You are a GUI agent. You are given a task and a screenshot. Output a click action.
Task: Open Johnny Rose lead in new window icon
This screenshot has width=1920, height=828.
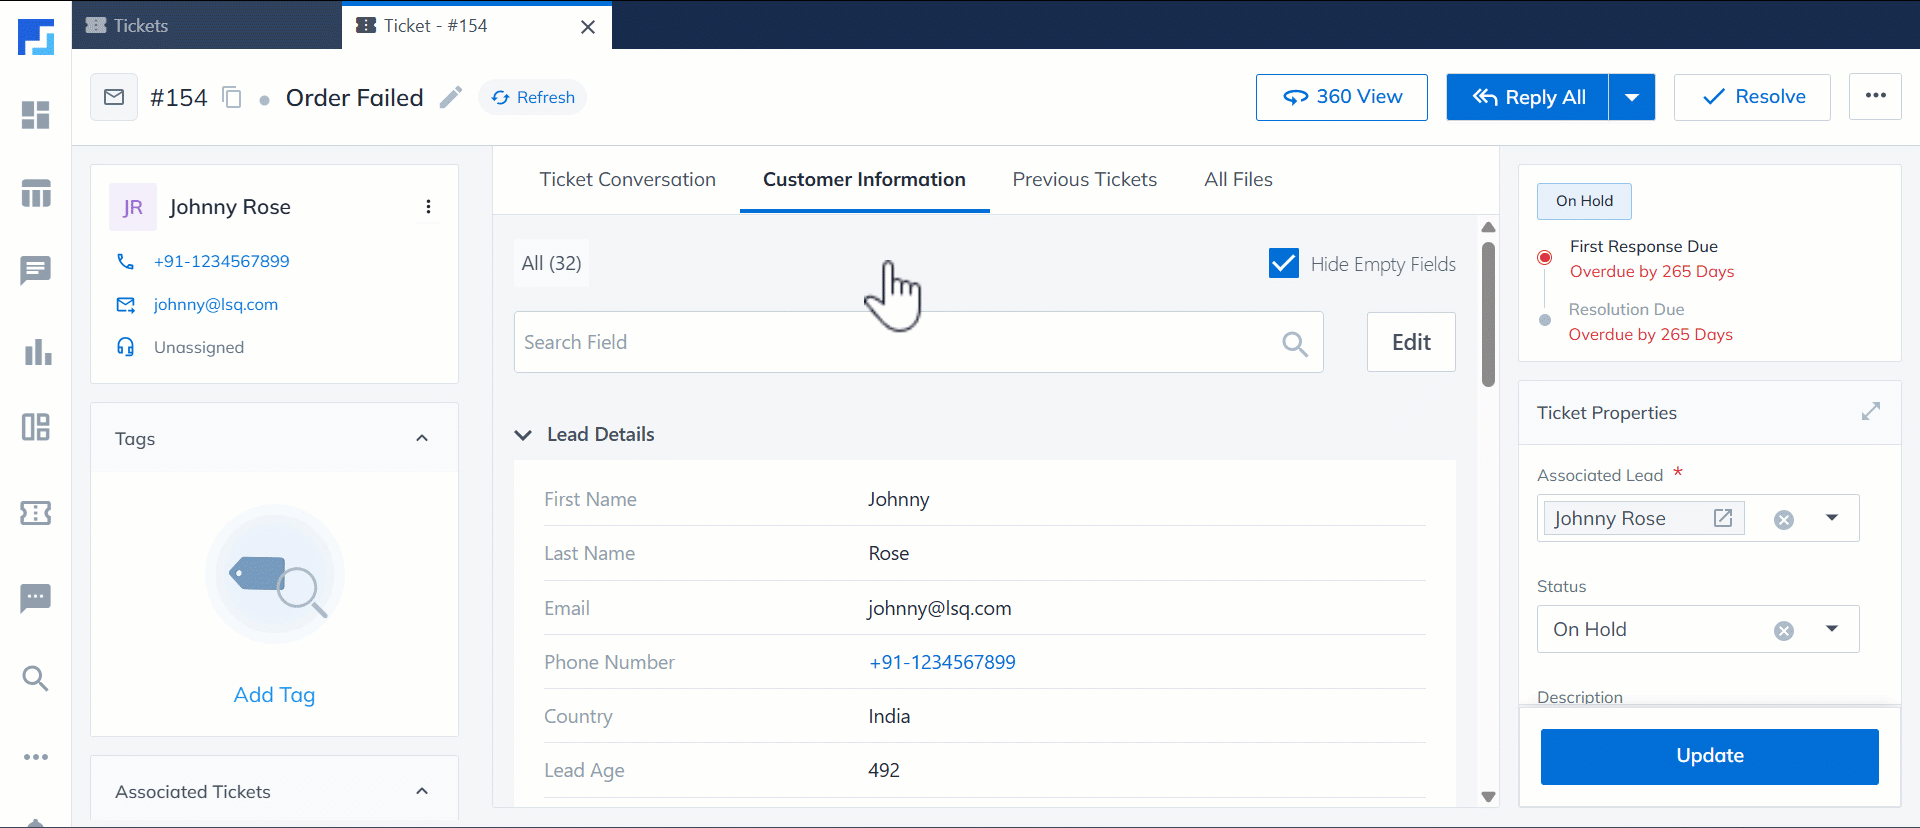tap(1723, 518)
